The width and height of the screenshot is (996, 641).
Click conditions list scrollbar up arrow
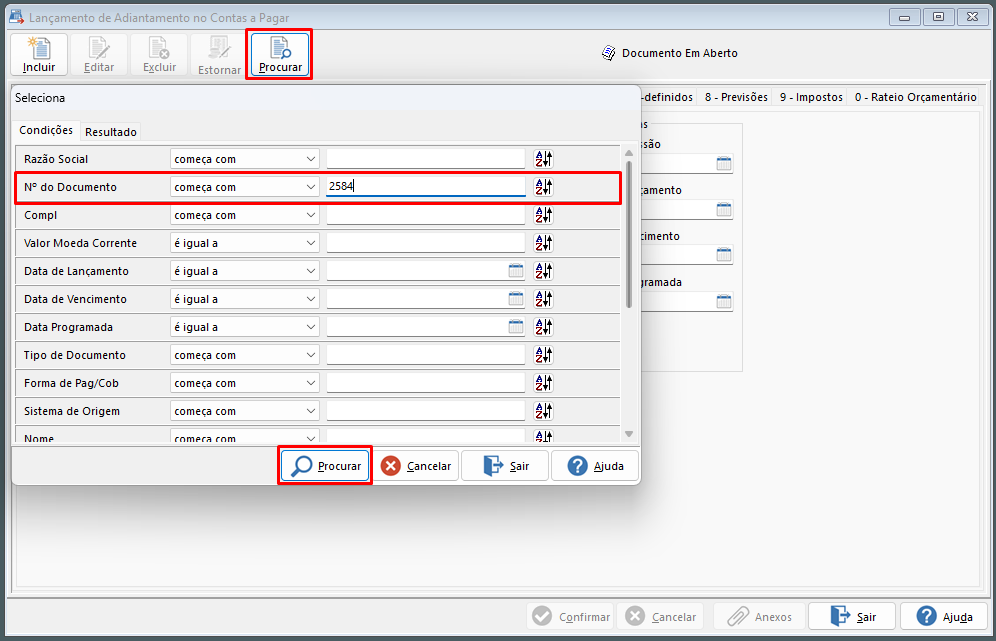click(x=629, y=152)
